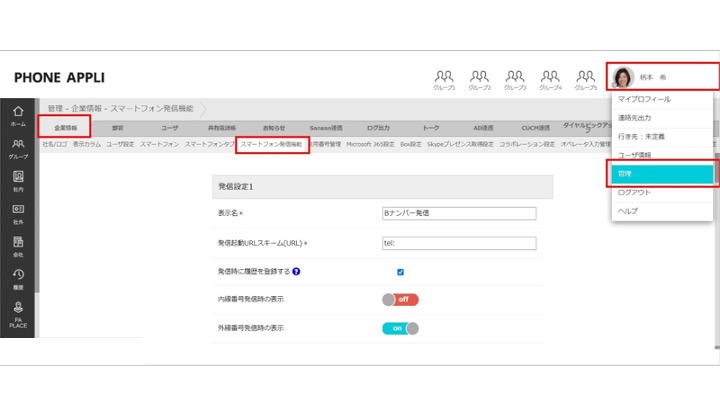Image resolution: width=720 pixels, height=405 pixels.
Task: Switch off the 外線番号発信時の表示 toggle
Action: (400, 328)
